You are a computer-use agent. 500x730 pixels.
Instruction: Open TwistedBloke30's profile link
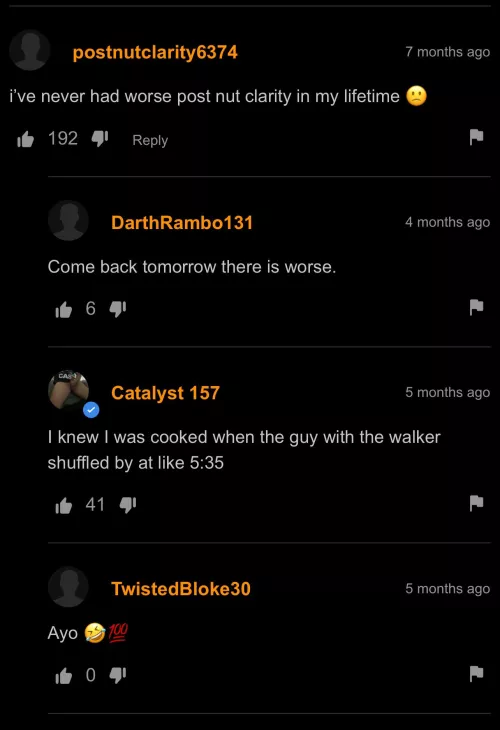click(x=181, y=589)
